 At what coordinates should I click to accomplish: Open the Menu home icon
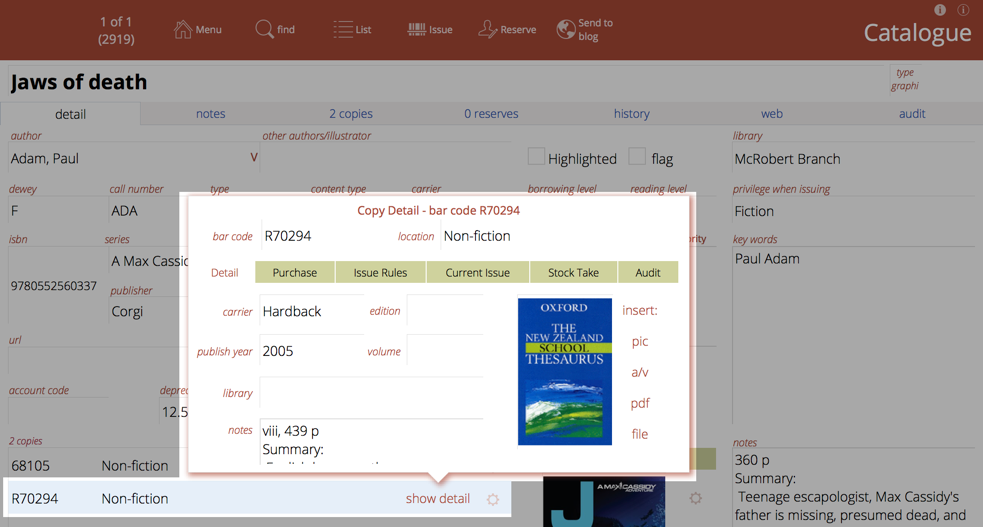click(x=183, y=29)
